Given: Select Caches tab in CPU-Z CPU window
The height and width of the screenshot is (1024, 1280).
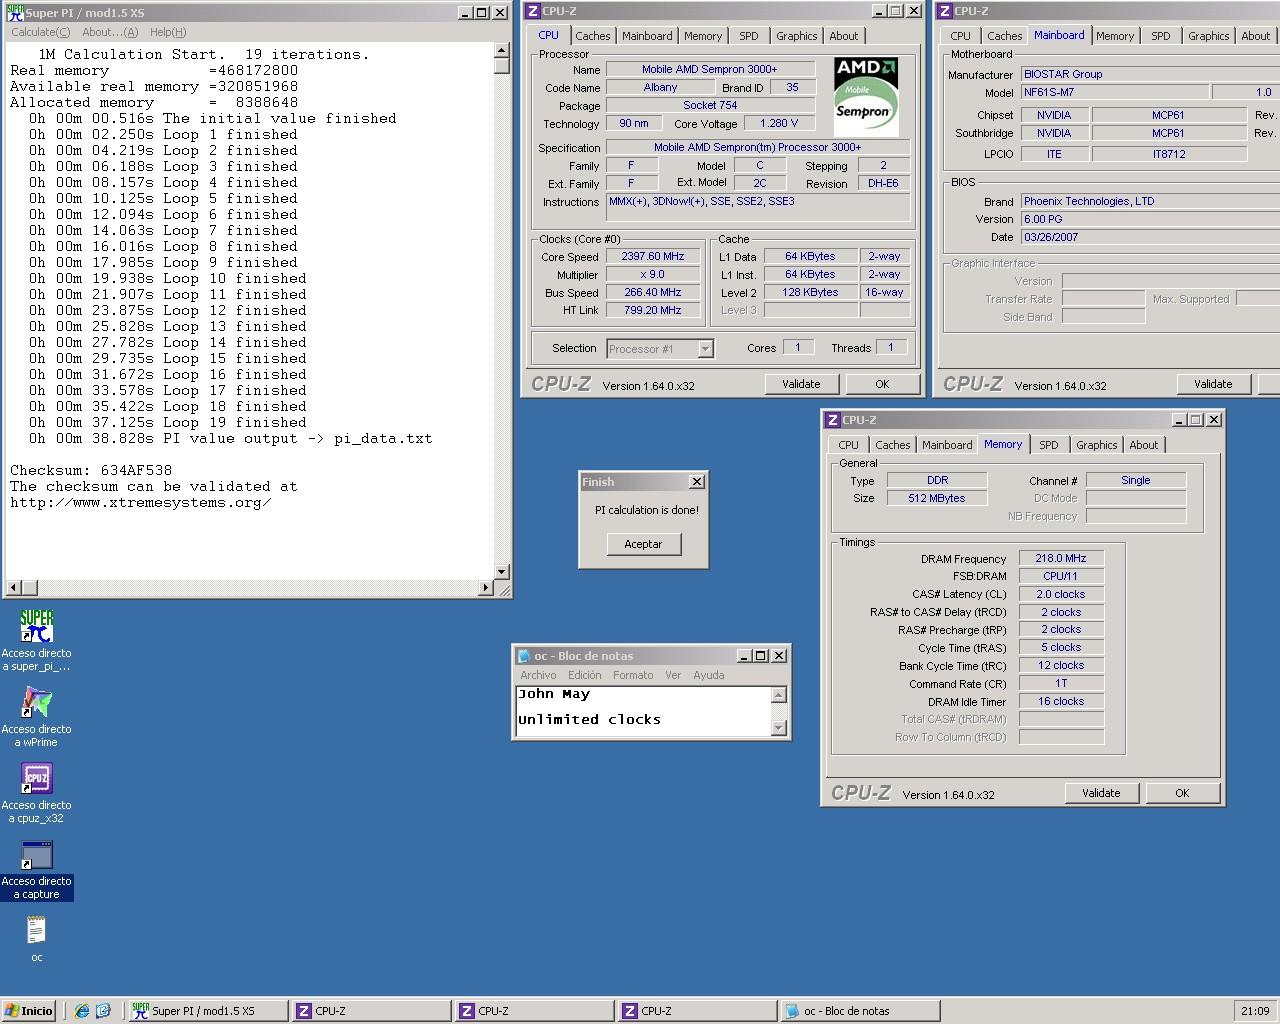Looking at the screenshot, I should tap(592, 36).
